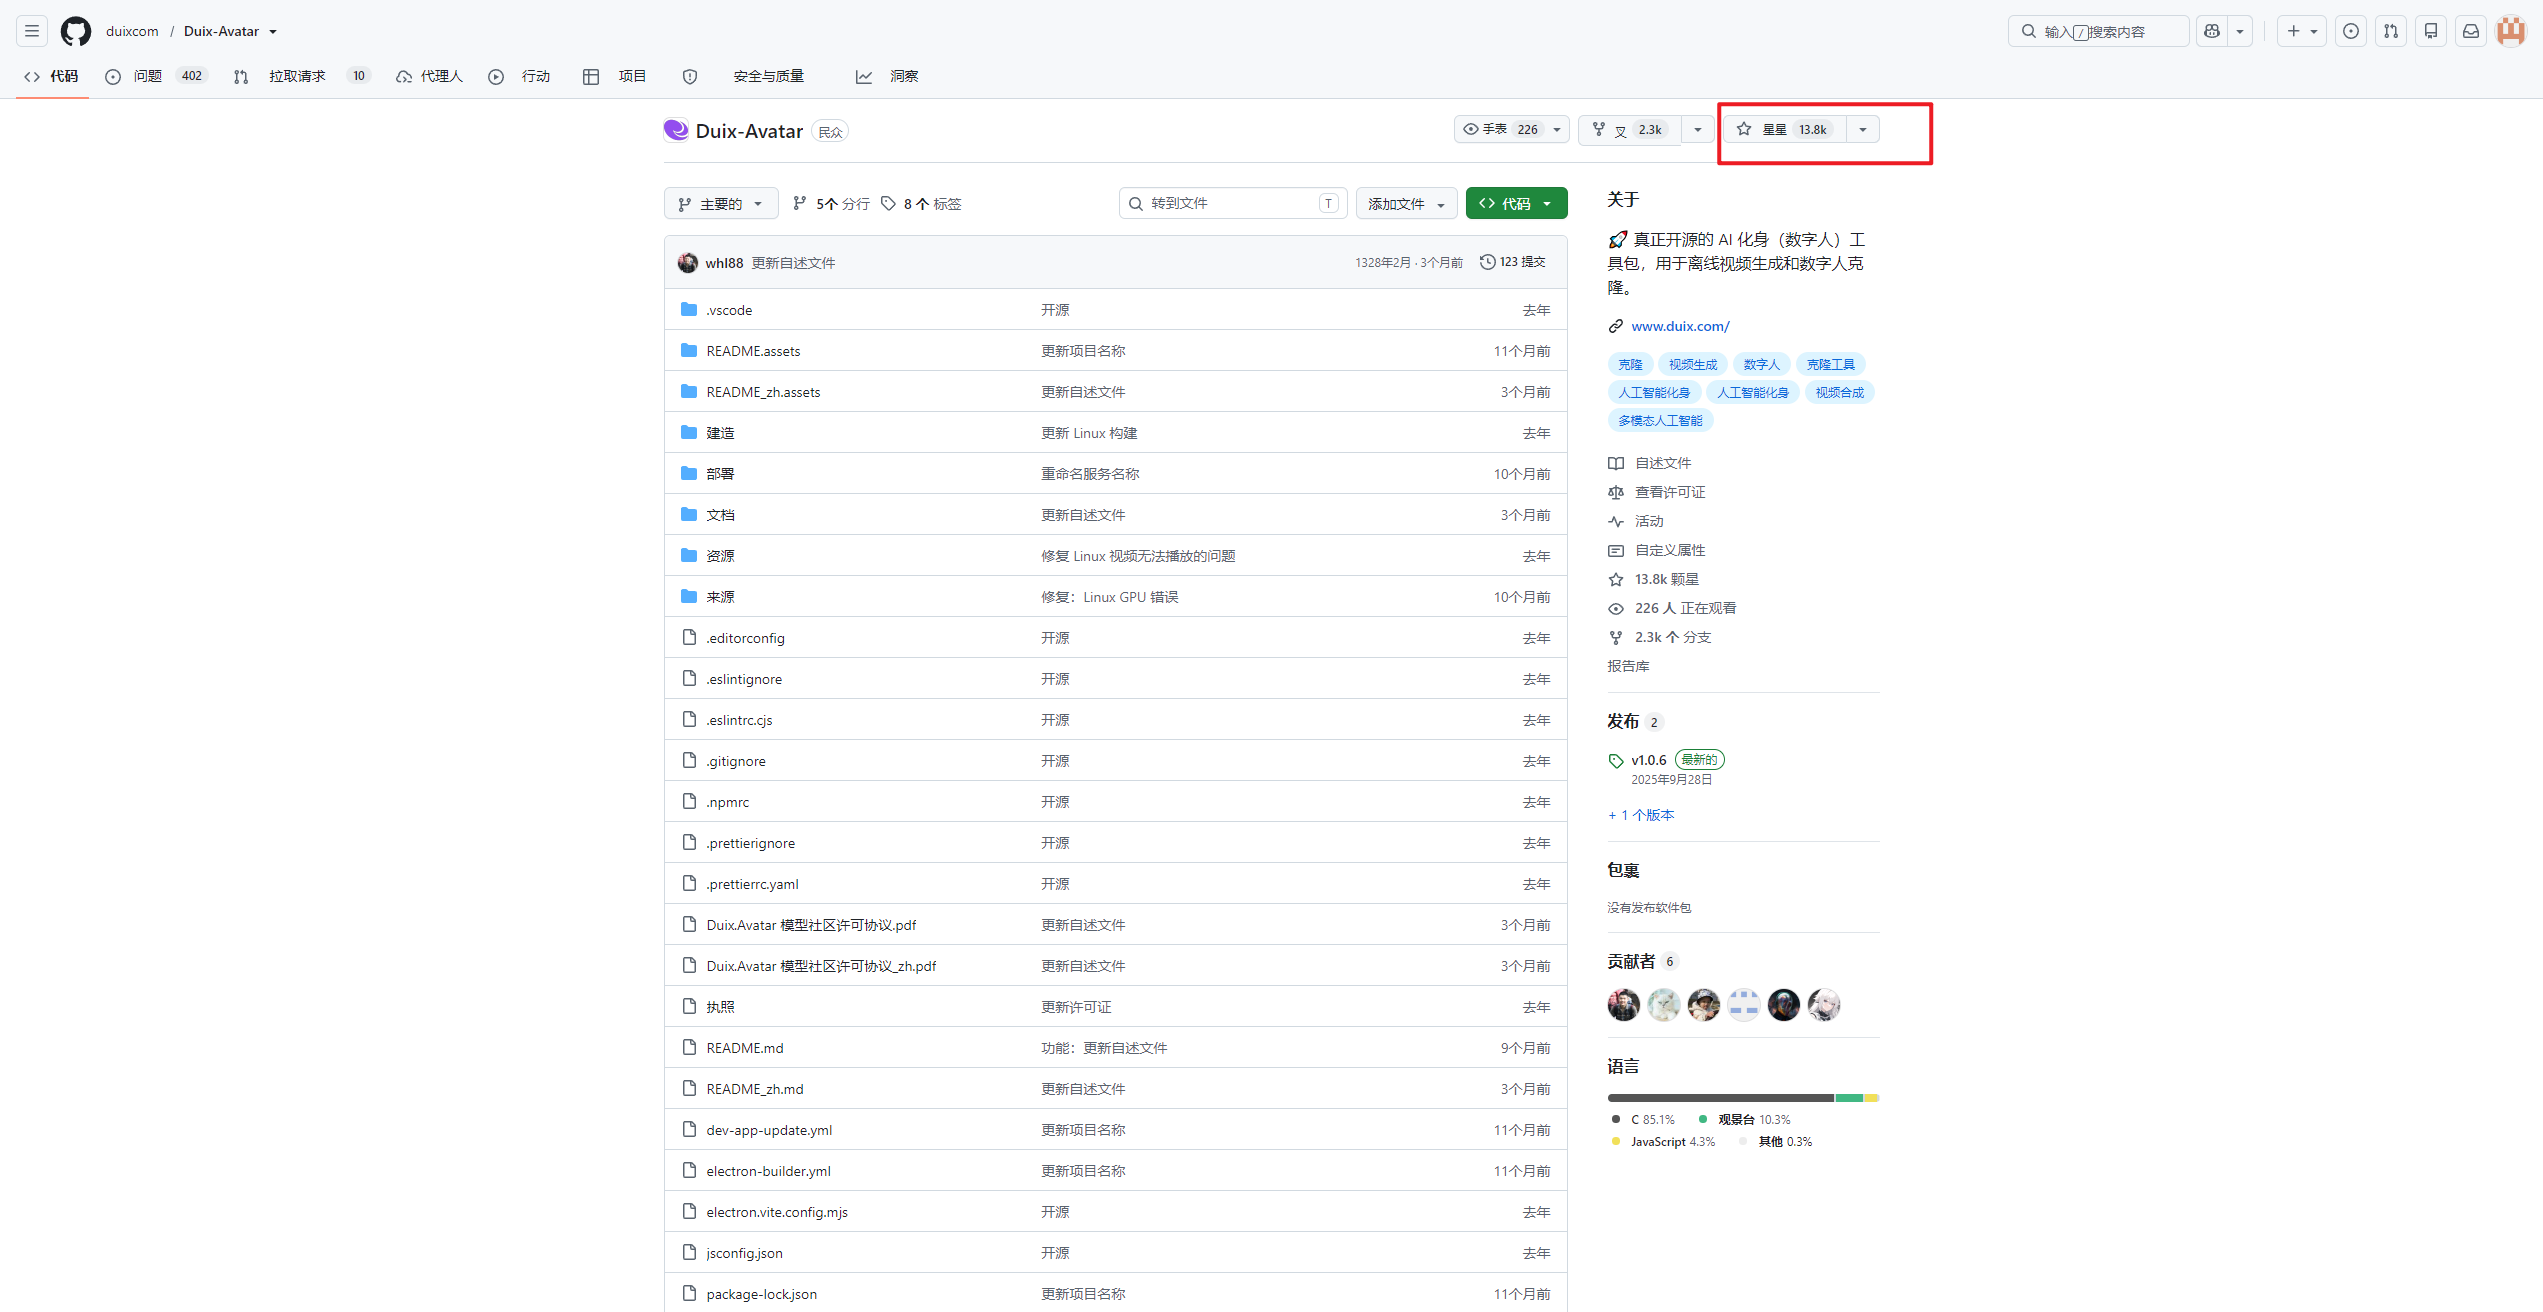The width and height of the screenshot is (2543, 1312).
Task: Click the tag icon next to 8 个标签
Action: click(888, 203)
